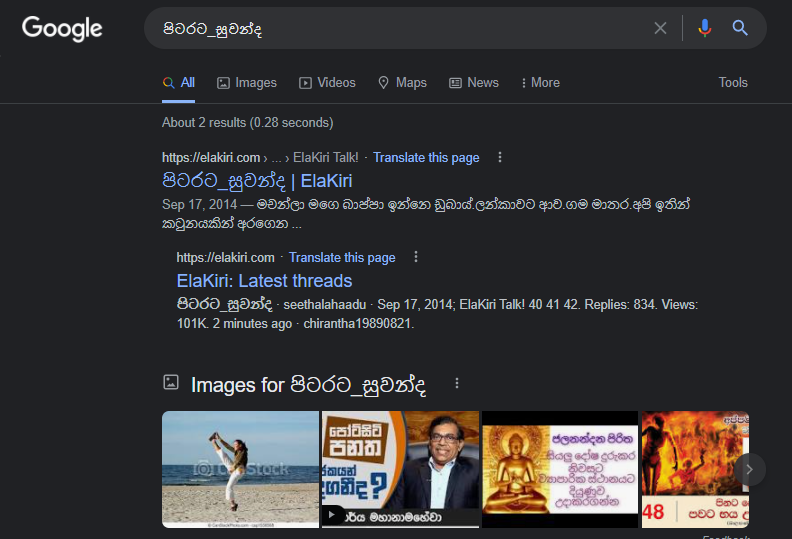Click the Sep 17, 2014 snippet text
Image resolution: width=792 pixels, height=539 pixels.
point(199,205)
